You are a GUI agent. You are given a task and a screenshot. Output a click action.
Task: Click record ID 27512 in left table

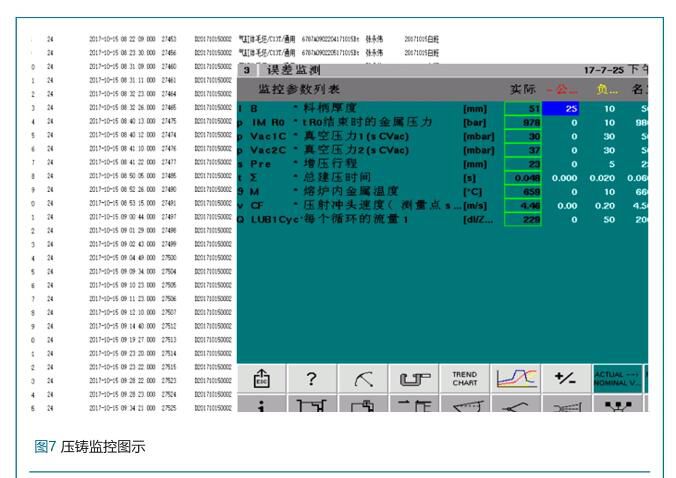[169, 326]
